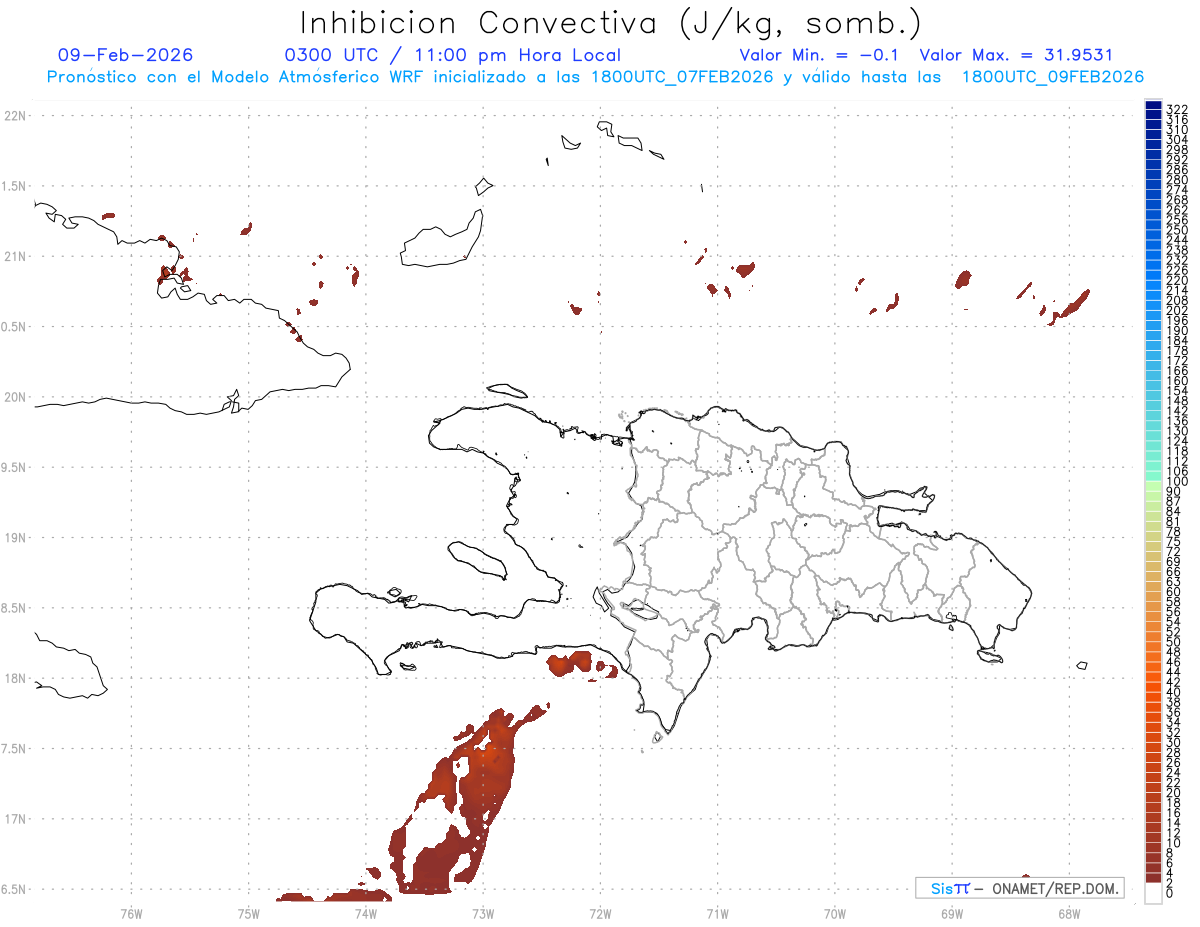Click the "17N" latitude label
1200x927 pixels.
coord(15,819)
